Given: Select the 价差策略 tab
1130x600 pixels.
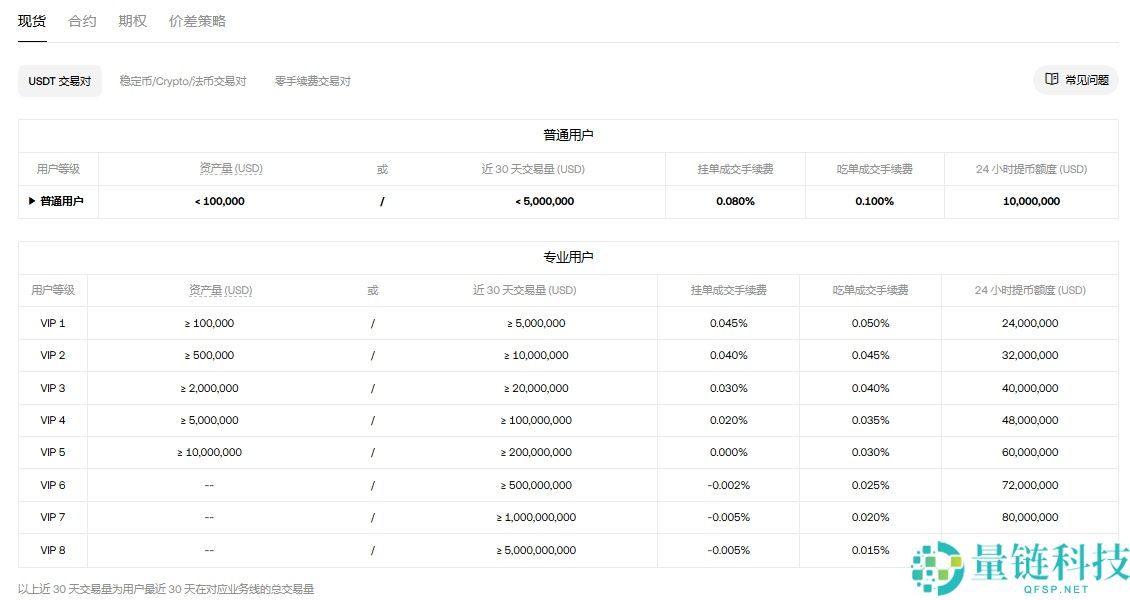Looking at the screenshot, I should click(x=197, y=20).
